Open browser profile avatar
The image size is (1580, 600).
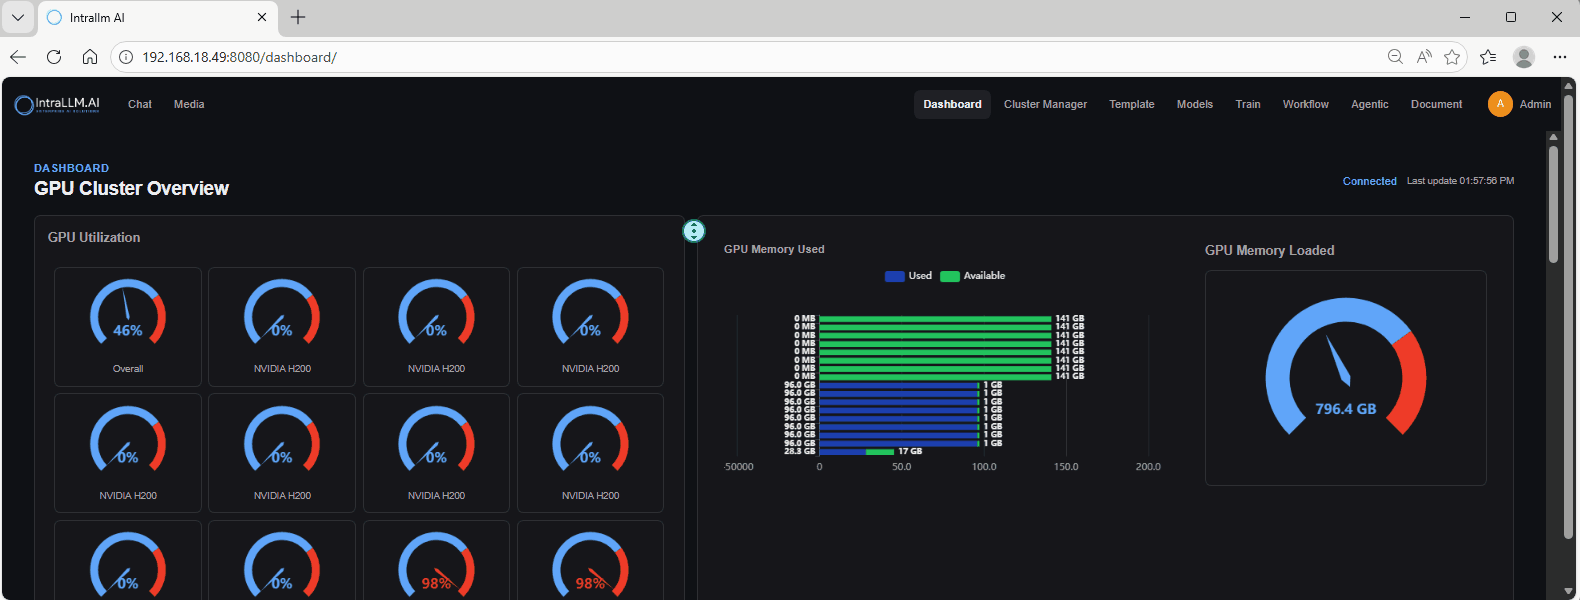(x=1524, y=57)
